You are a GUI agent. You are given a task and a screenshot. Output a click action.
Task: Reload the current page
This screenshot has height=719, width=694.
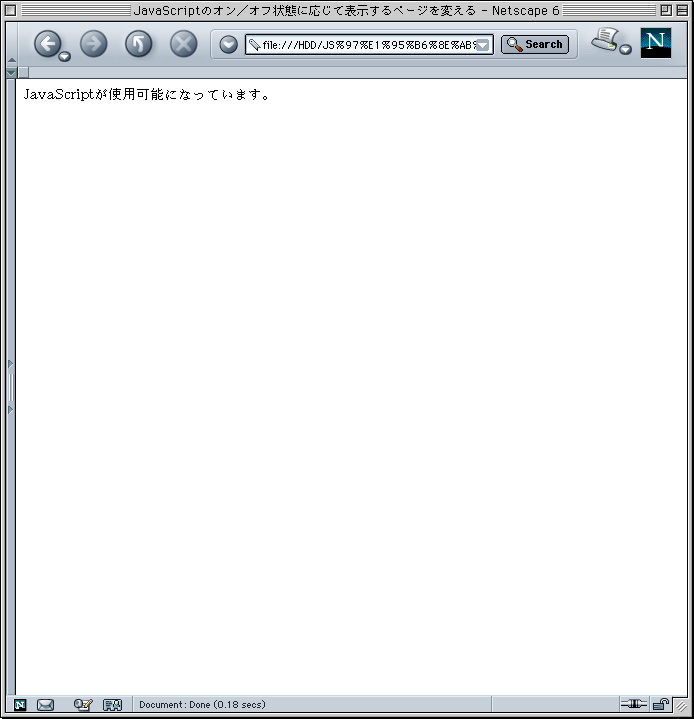click(x=138, y=43)
